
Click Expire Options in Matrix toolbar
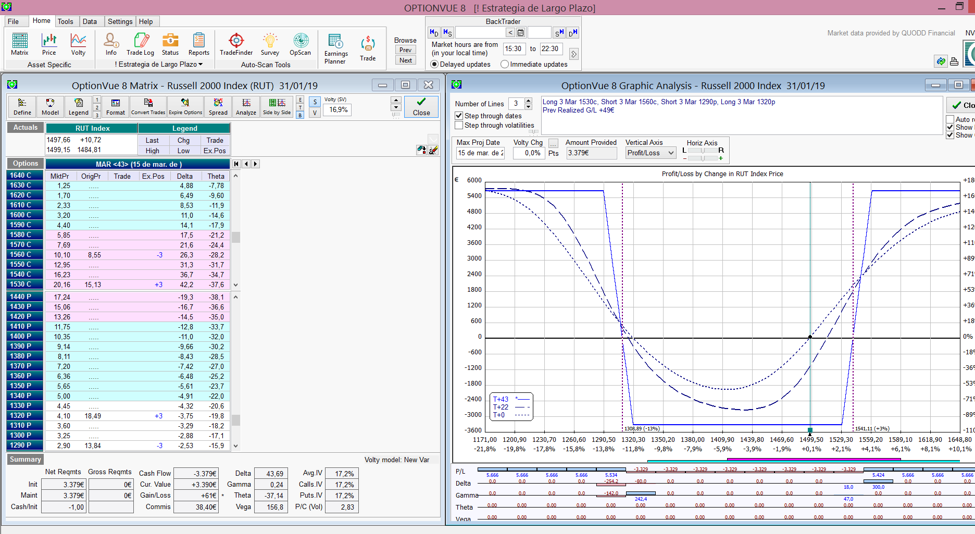point(185,106)
